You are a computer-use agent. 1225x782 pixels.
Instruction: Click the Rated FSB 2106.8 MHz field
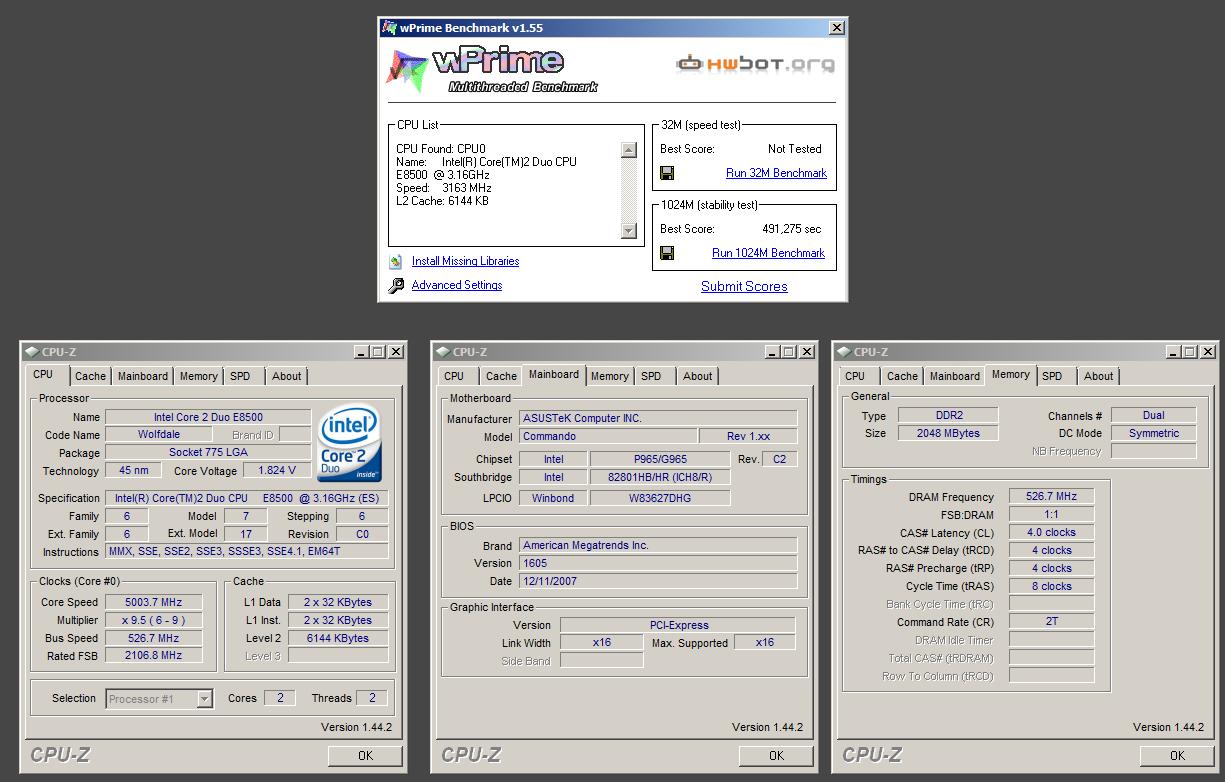pos(153,656)
